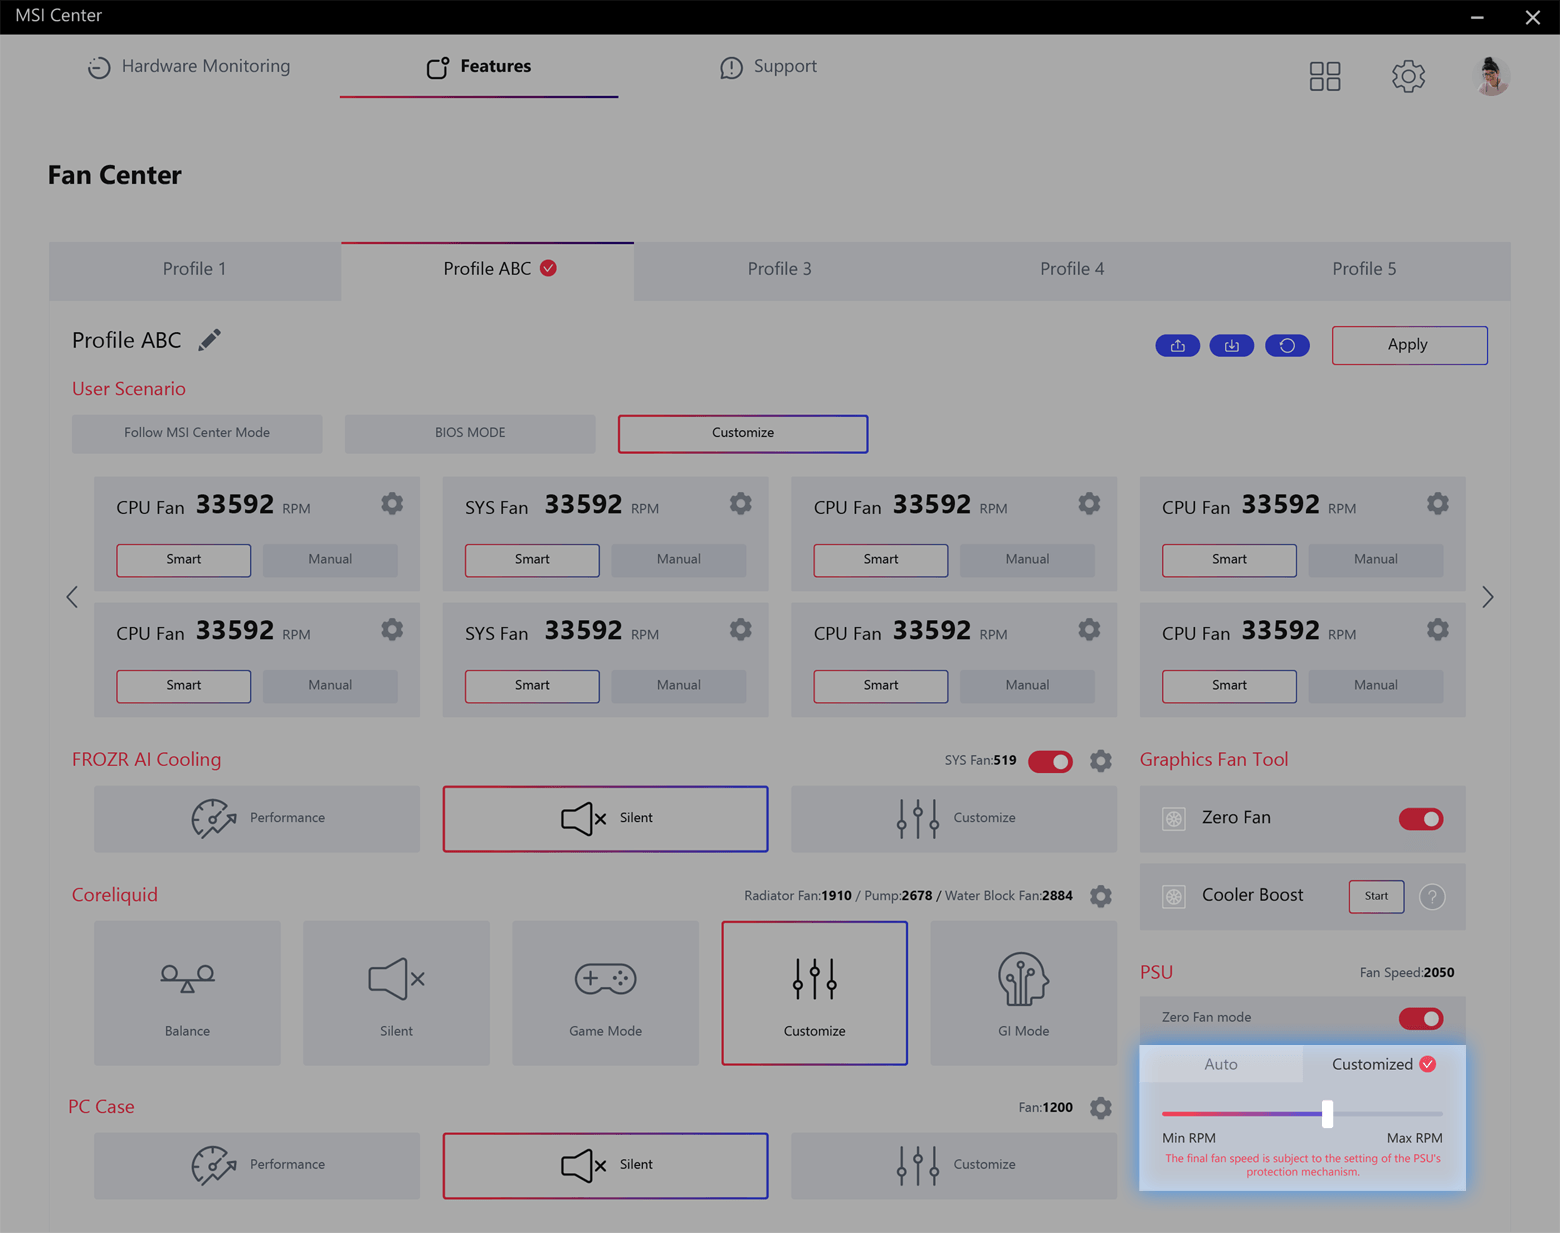Disable the Graphics Zero Fan toggle

click(1420, 819)
